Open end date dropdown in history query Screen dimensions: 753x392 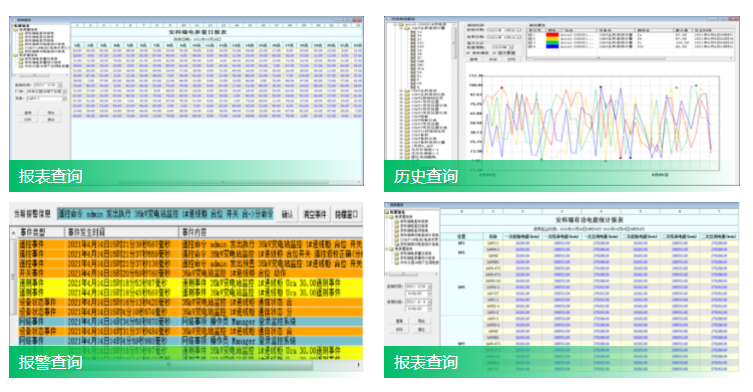coord(519,37)
